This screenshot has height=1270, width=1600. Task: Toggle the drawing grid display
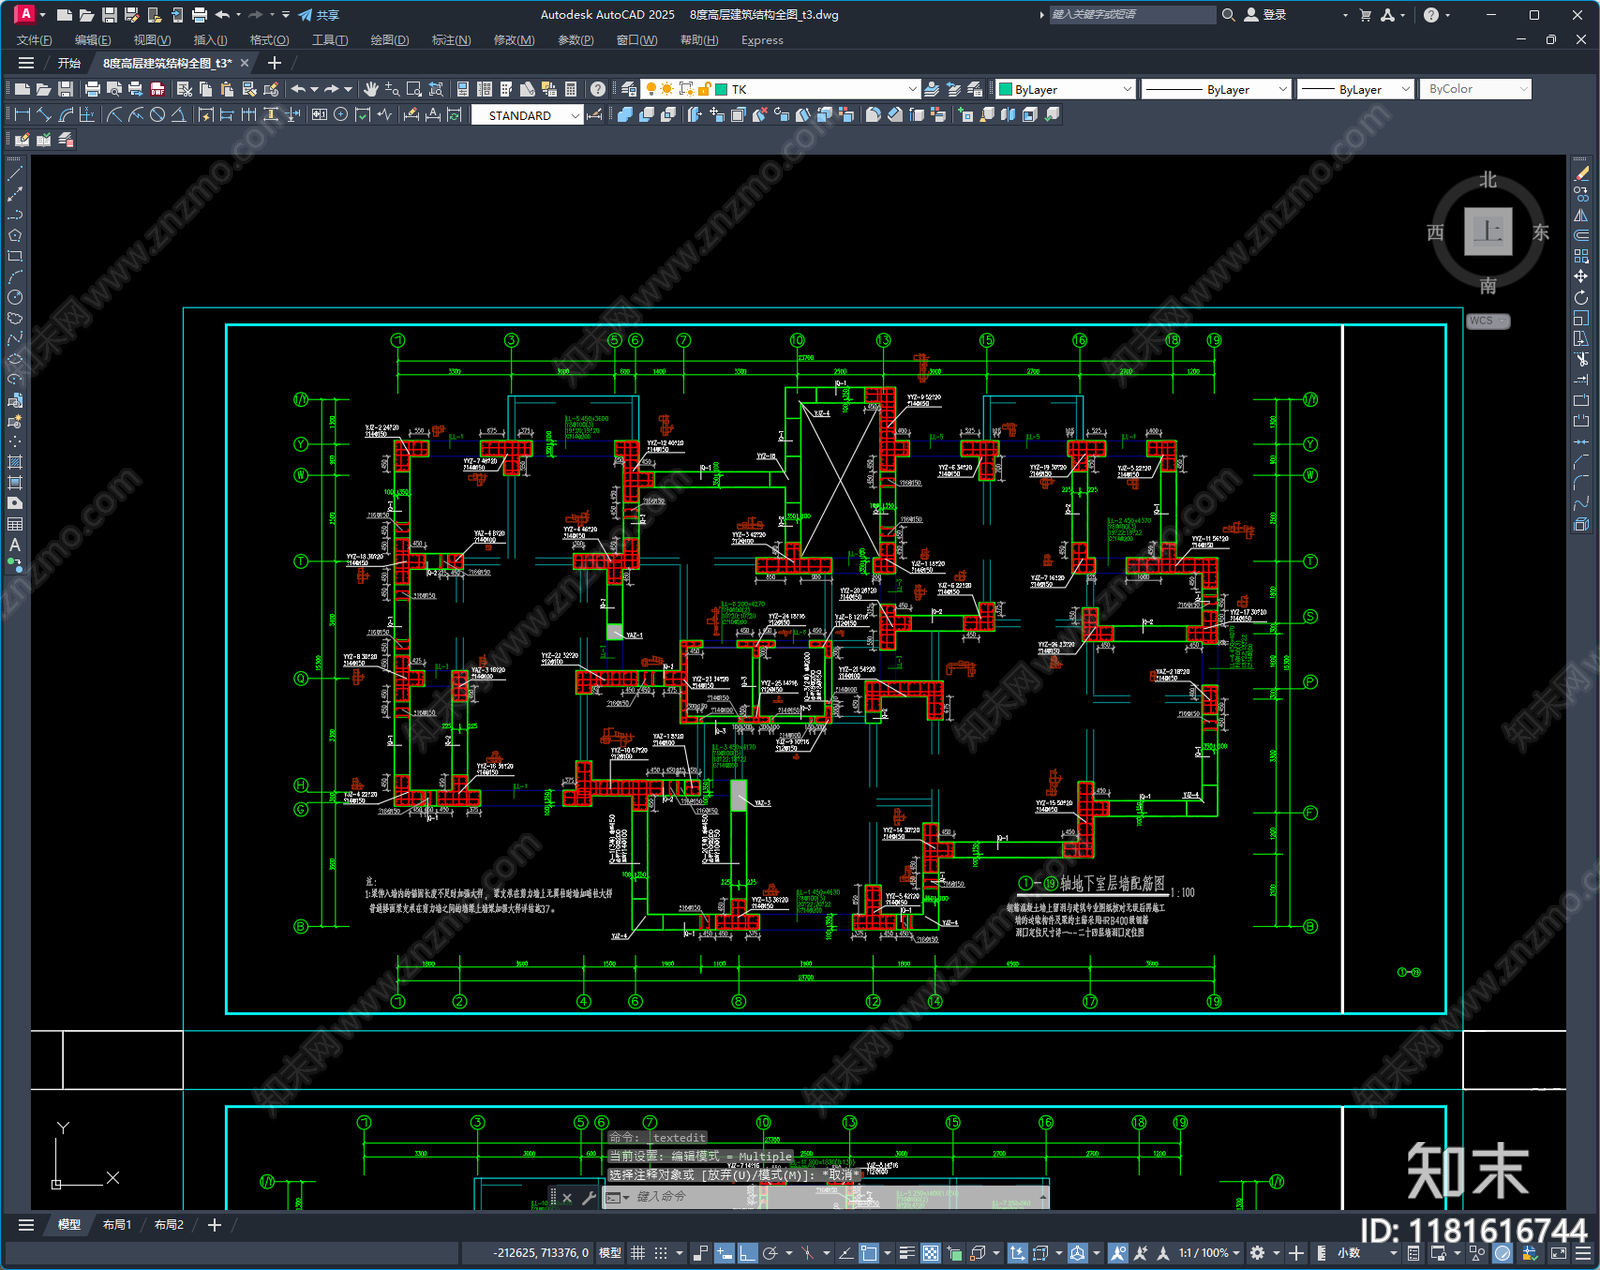pyautogui.click(x=637, y=1253)
